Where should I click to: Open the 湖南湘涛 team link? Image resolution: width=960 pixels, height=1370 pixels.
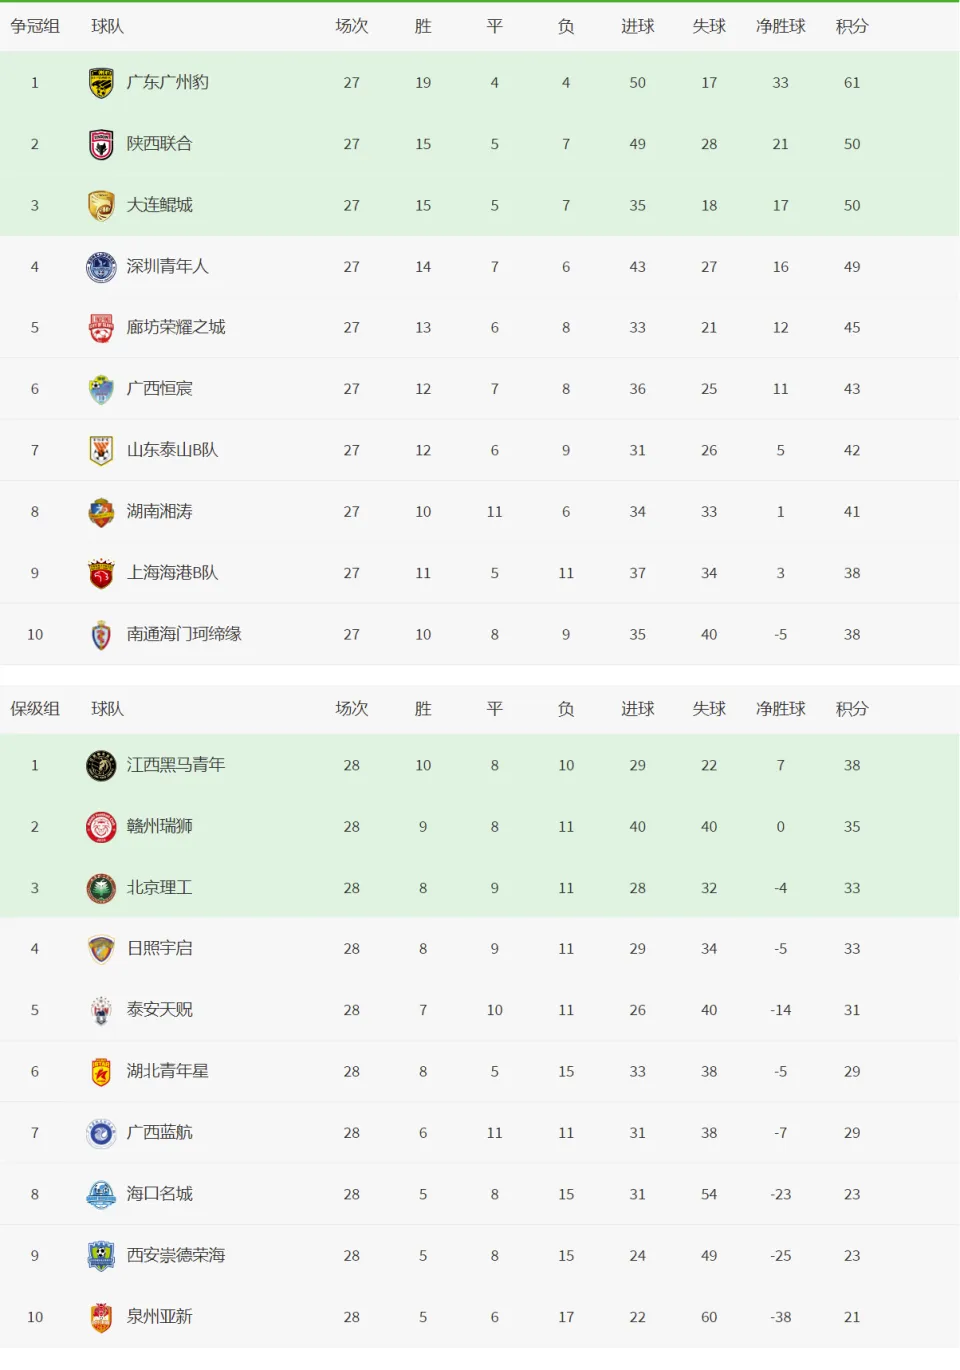point(159,511)
